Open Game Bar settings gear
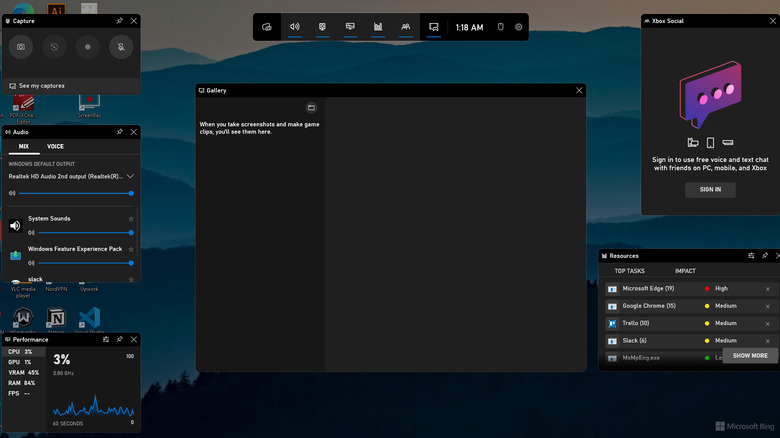Viewport: 780px width, 438px height. [519, 27]
